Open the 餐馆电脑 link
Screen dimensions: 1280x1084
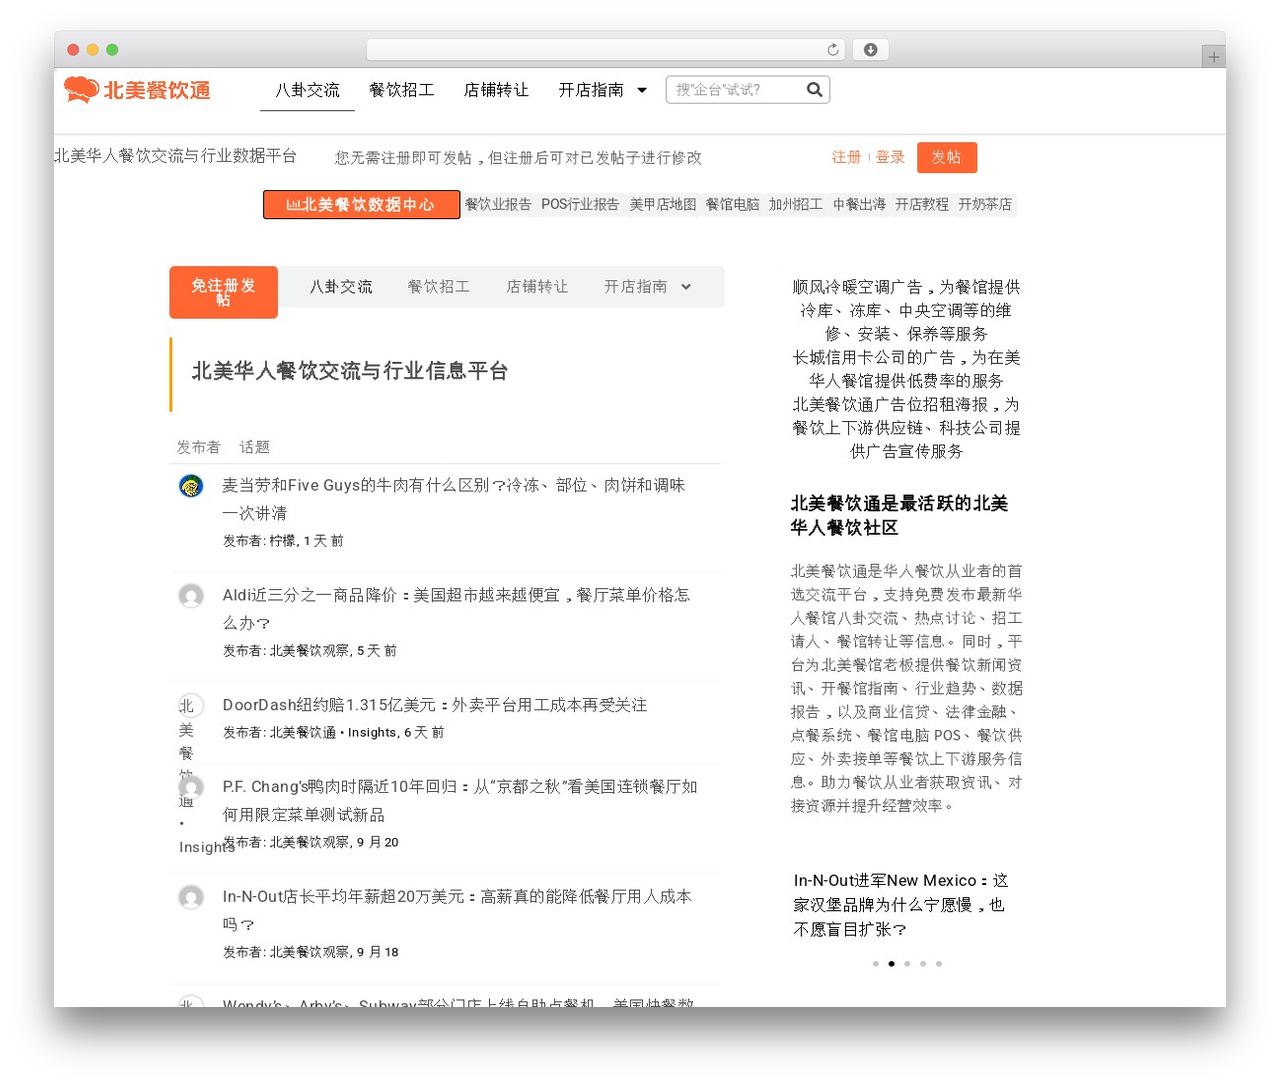pyautogui.click(x=732, y=204)
